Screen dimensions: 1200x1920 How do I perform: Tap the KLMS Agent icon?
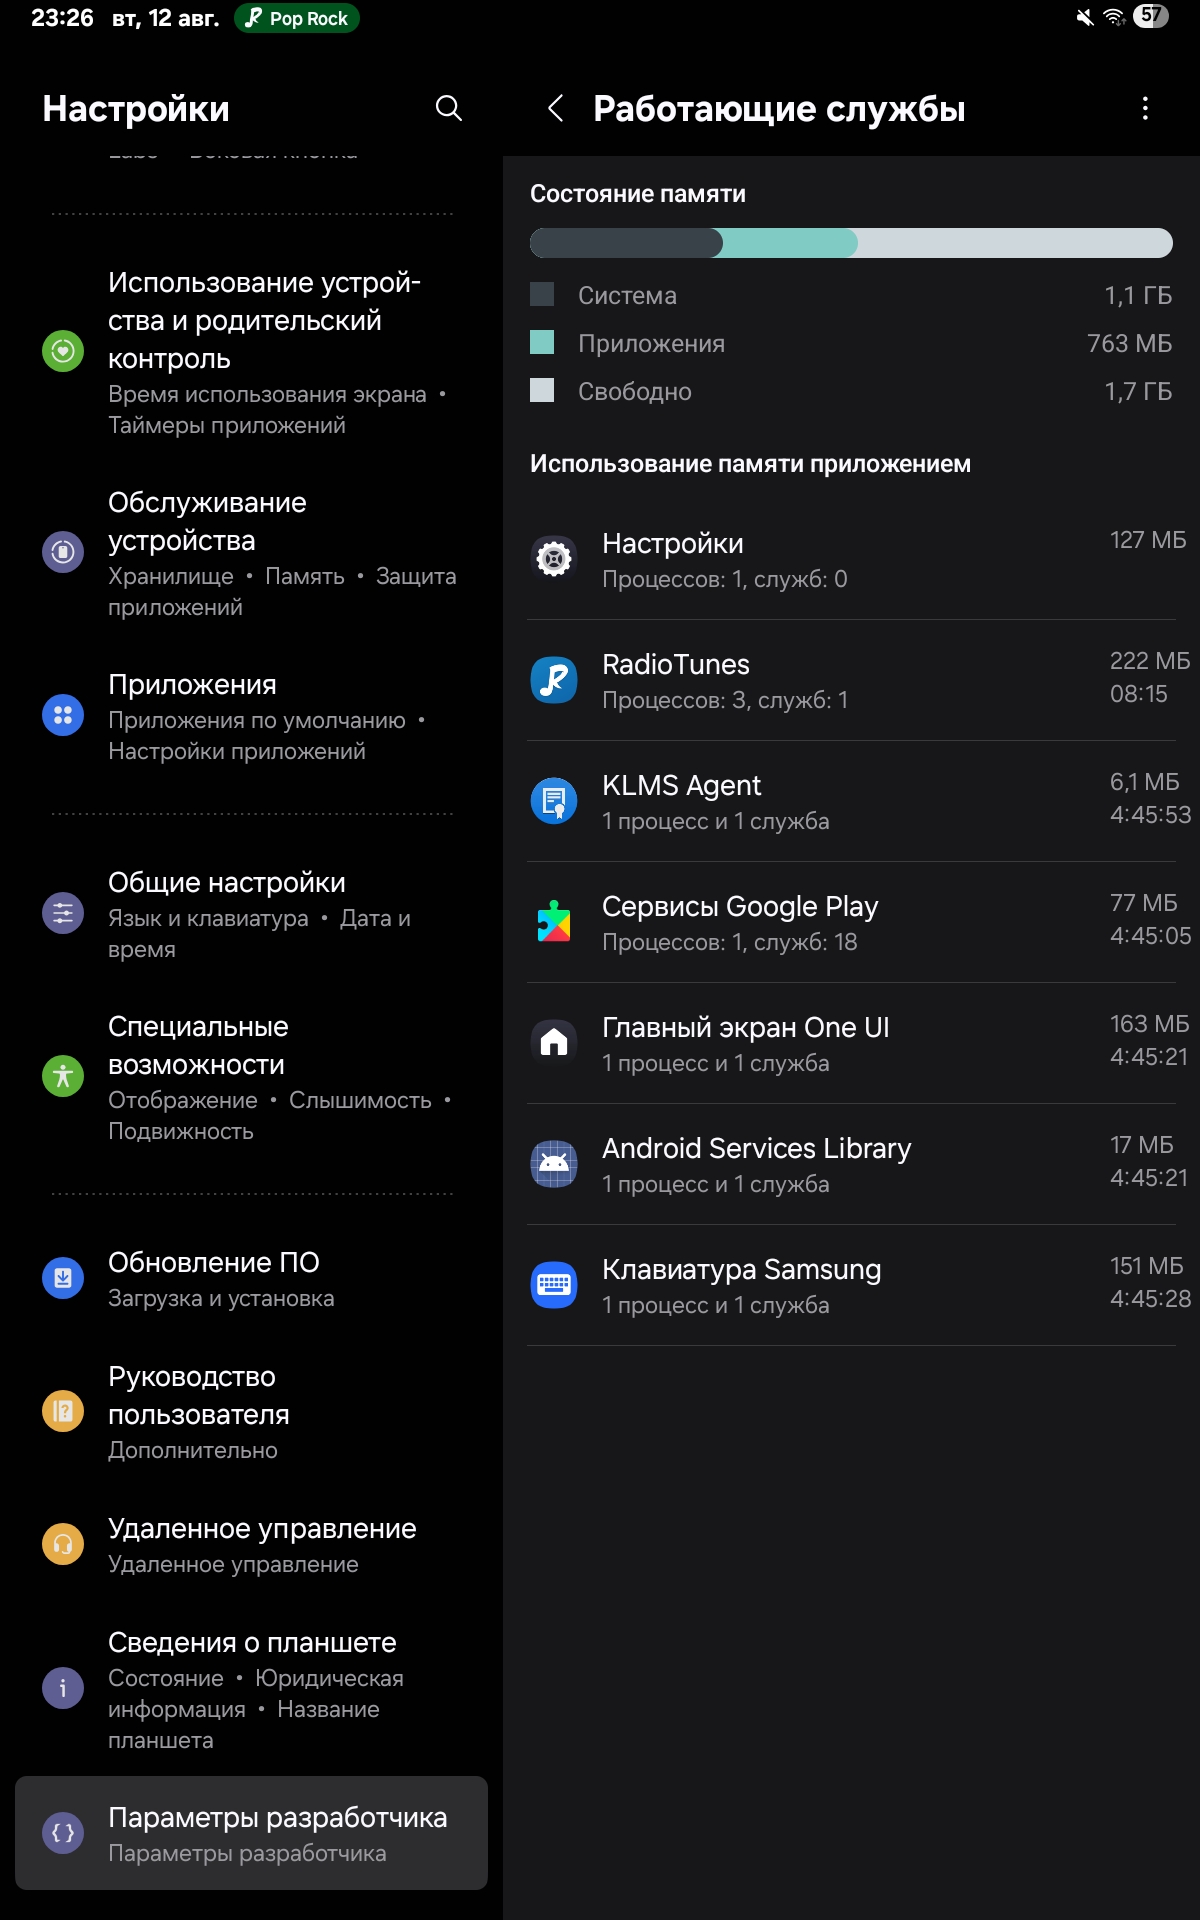pos(554,802)
